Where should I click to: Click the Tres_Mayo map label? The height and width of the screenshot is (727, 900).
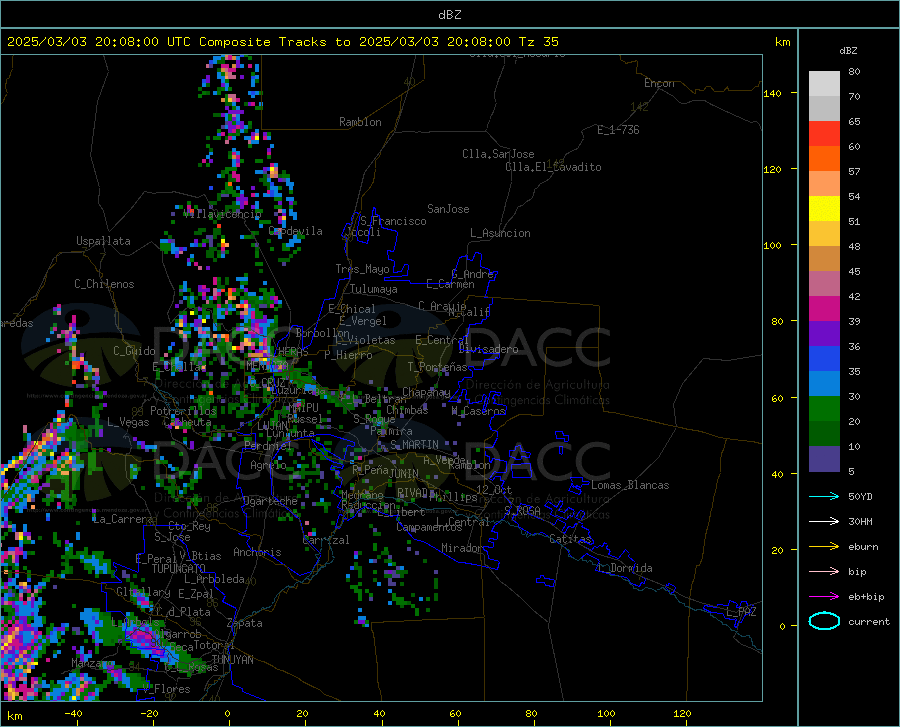click(362, 269)
